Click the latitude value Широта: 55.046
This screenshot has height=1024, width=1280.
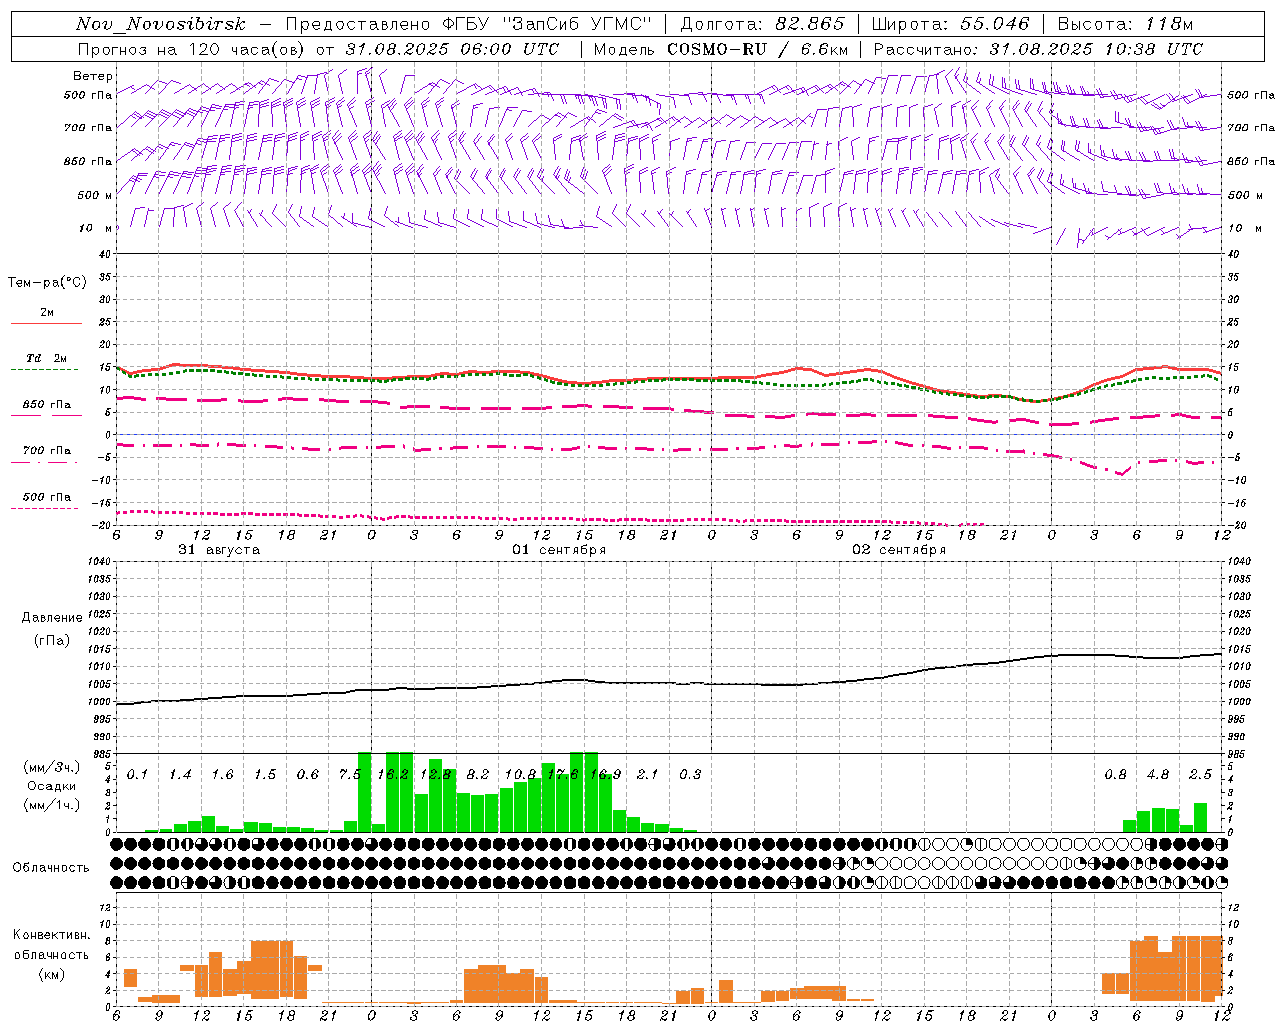pos(950,24)
